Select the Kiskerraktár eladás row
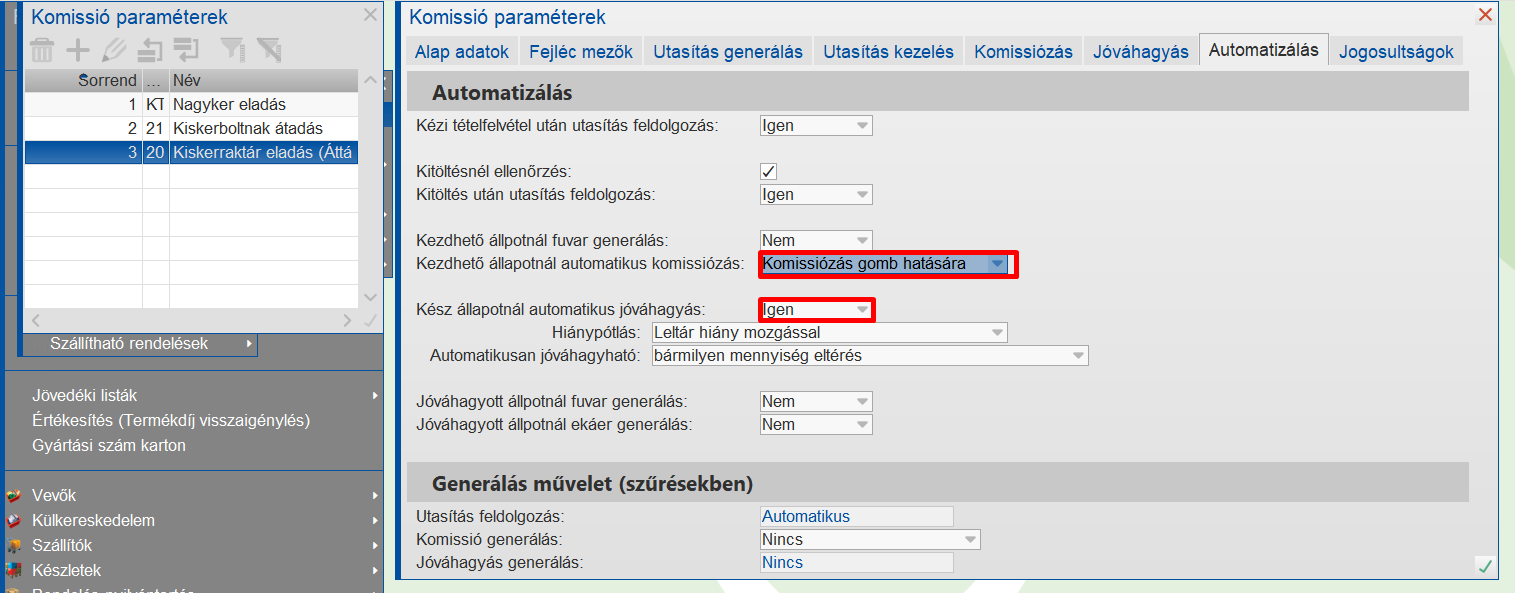The image size is (1515, 593). pos(190,153)
